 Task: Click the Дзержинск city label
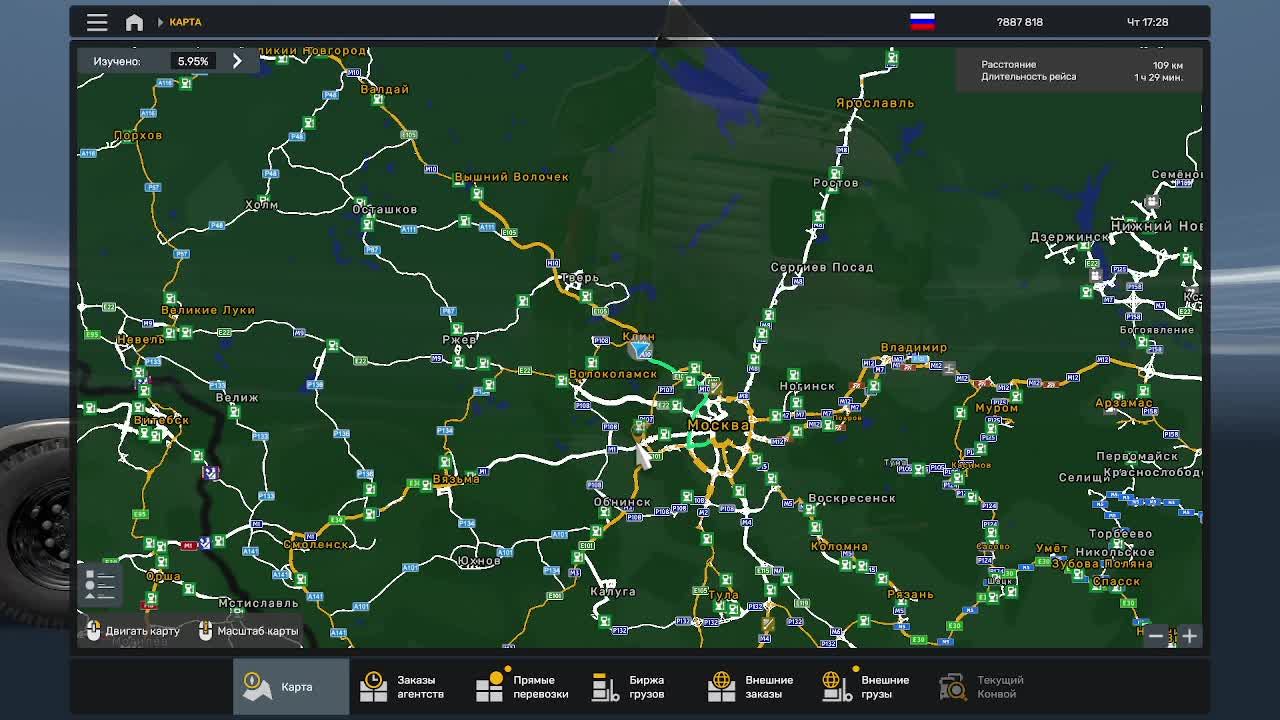point(1070,237)
